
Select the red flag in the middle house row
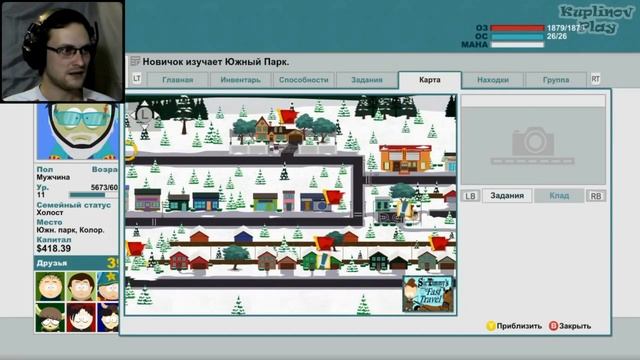[x=324, y=243]
